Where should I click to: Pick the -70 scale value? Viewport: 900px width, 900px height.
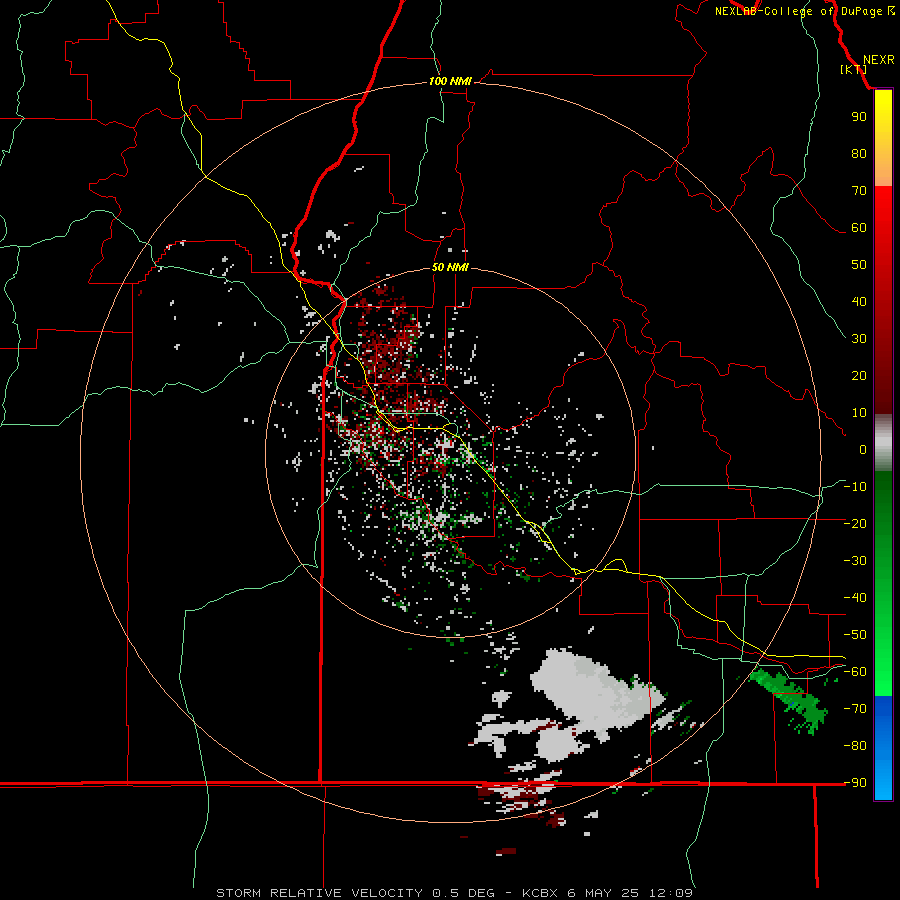pos(855,709)
